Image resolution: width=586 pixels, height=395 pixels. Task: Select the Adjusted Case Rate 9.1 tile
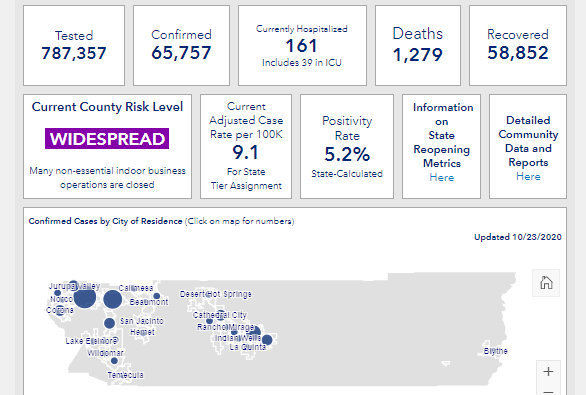click(x=246, y=146)
